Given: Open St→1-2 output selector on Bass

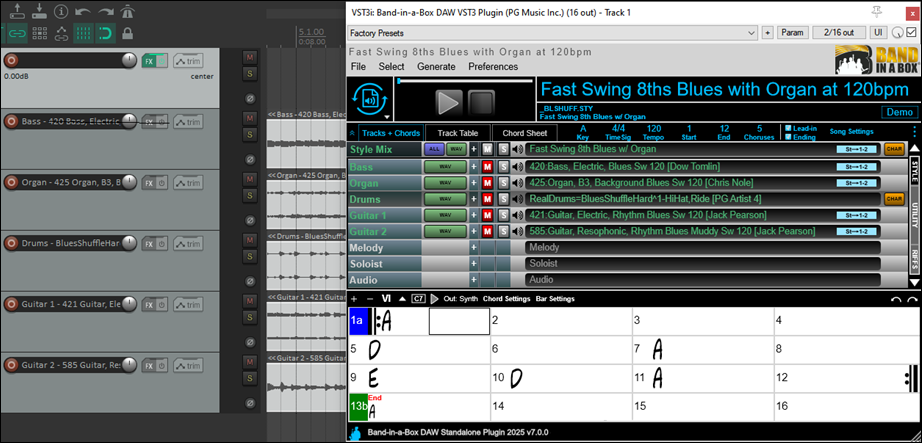Looking at the screenshot, I should coord(857,167).
